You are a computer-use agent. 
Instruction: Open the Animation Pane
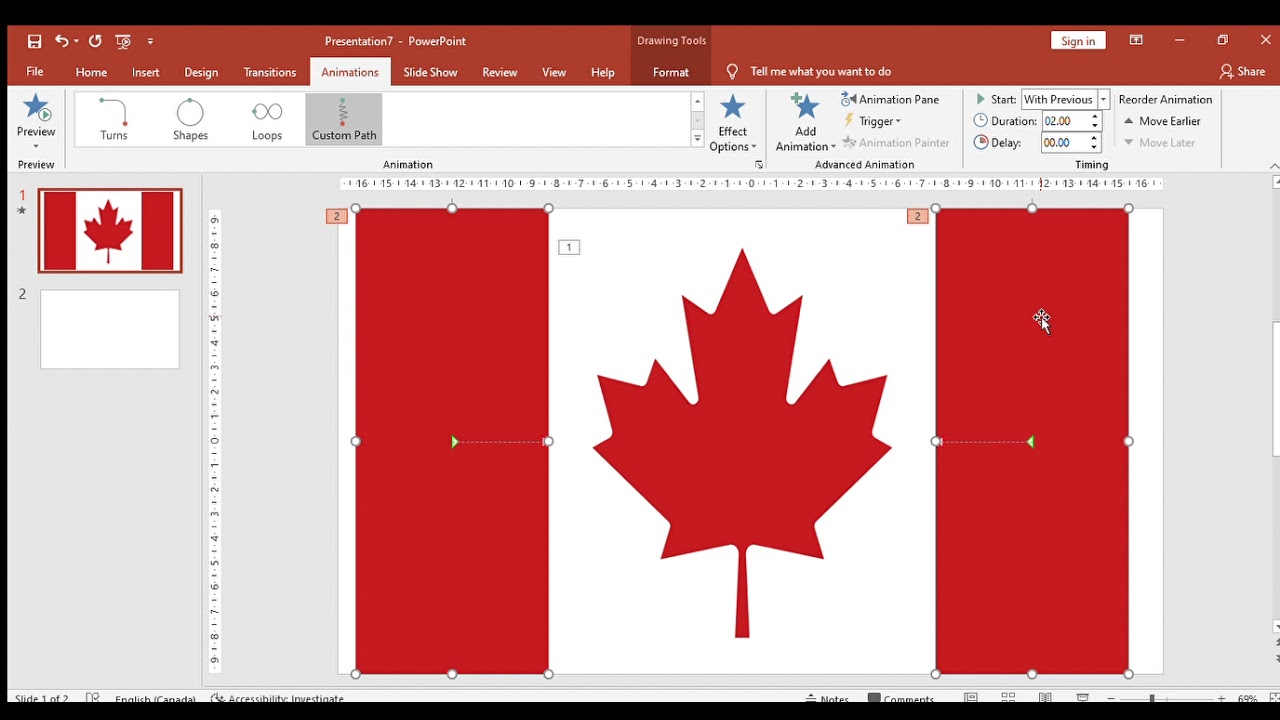(x=890, y=99)
